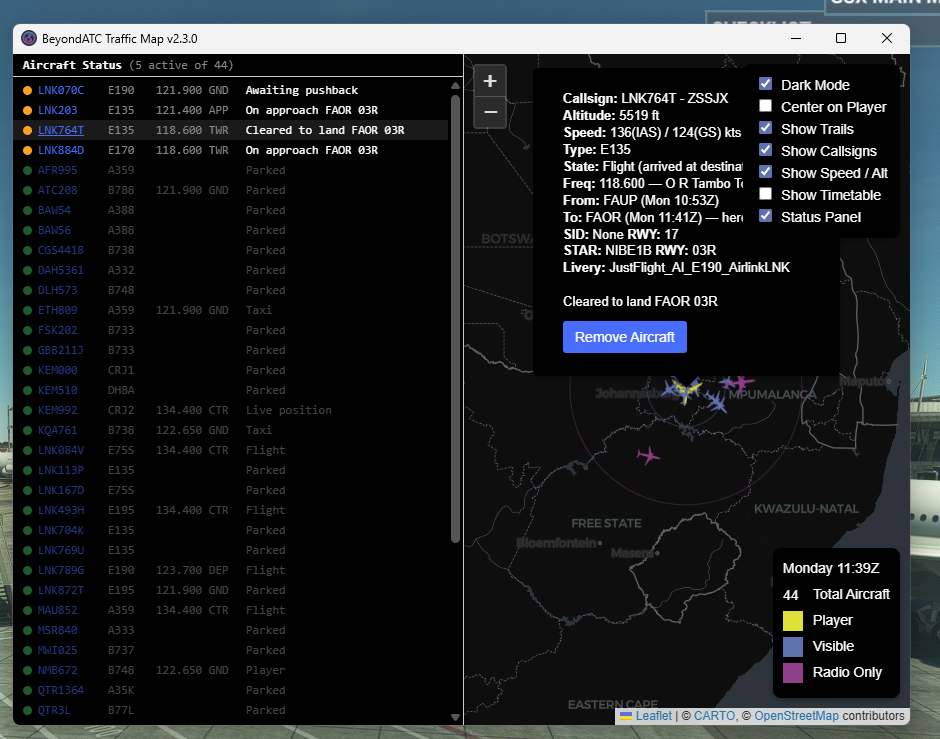Select aircraft KEM000 in status list
940x739 pixels.
tap(58, 370)
